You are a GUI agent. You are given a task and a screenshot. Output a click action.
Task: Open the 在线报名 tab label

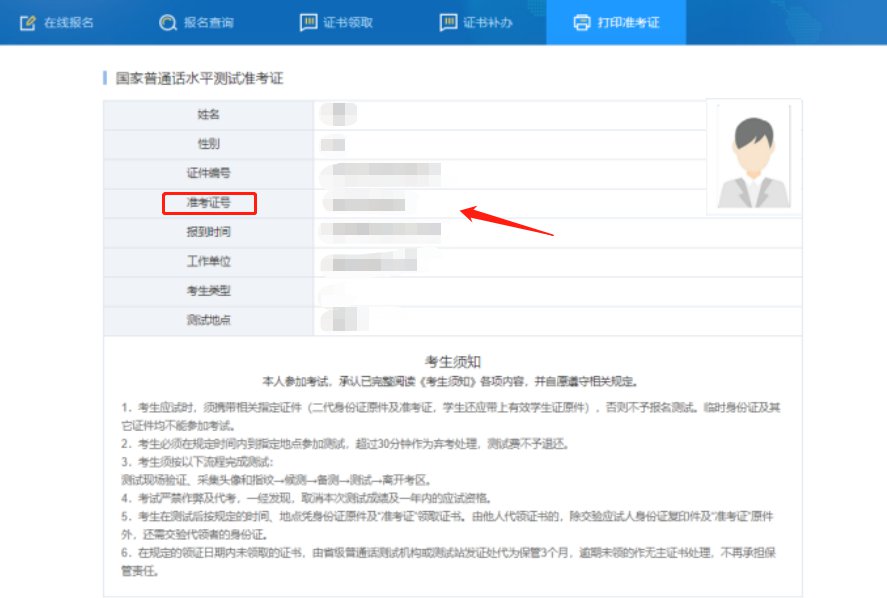pos(69,22)
